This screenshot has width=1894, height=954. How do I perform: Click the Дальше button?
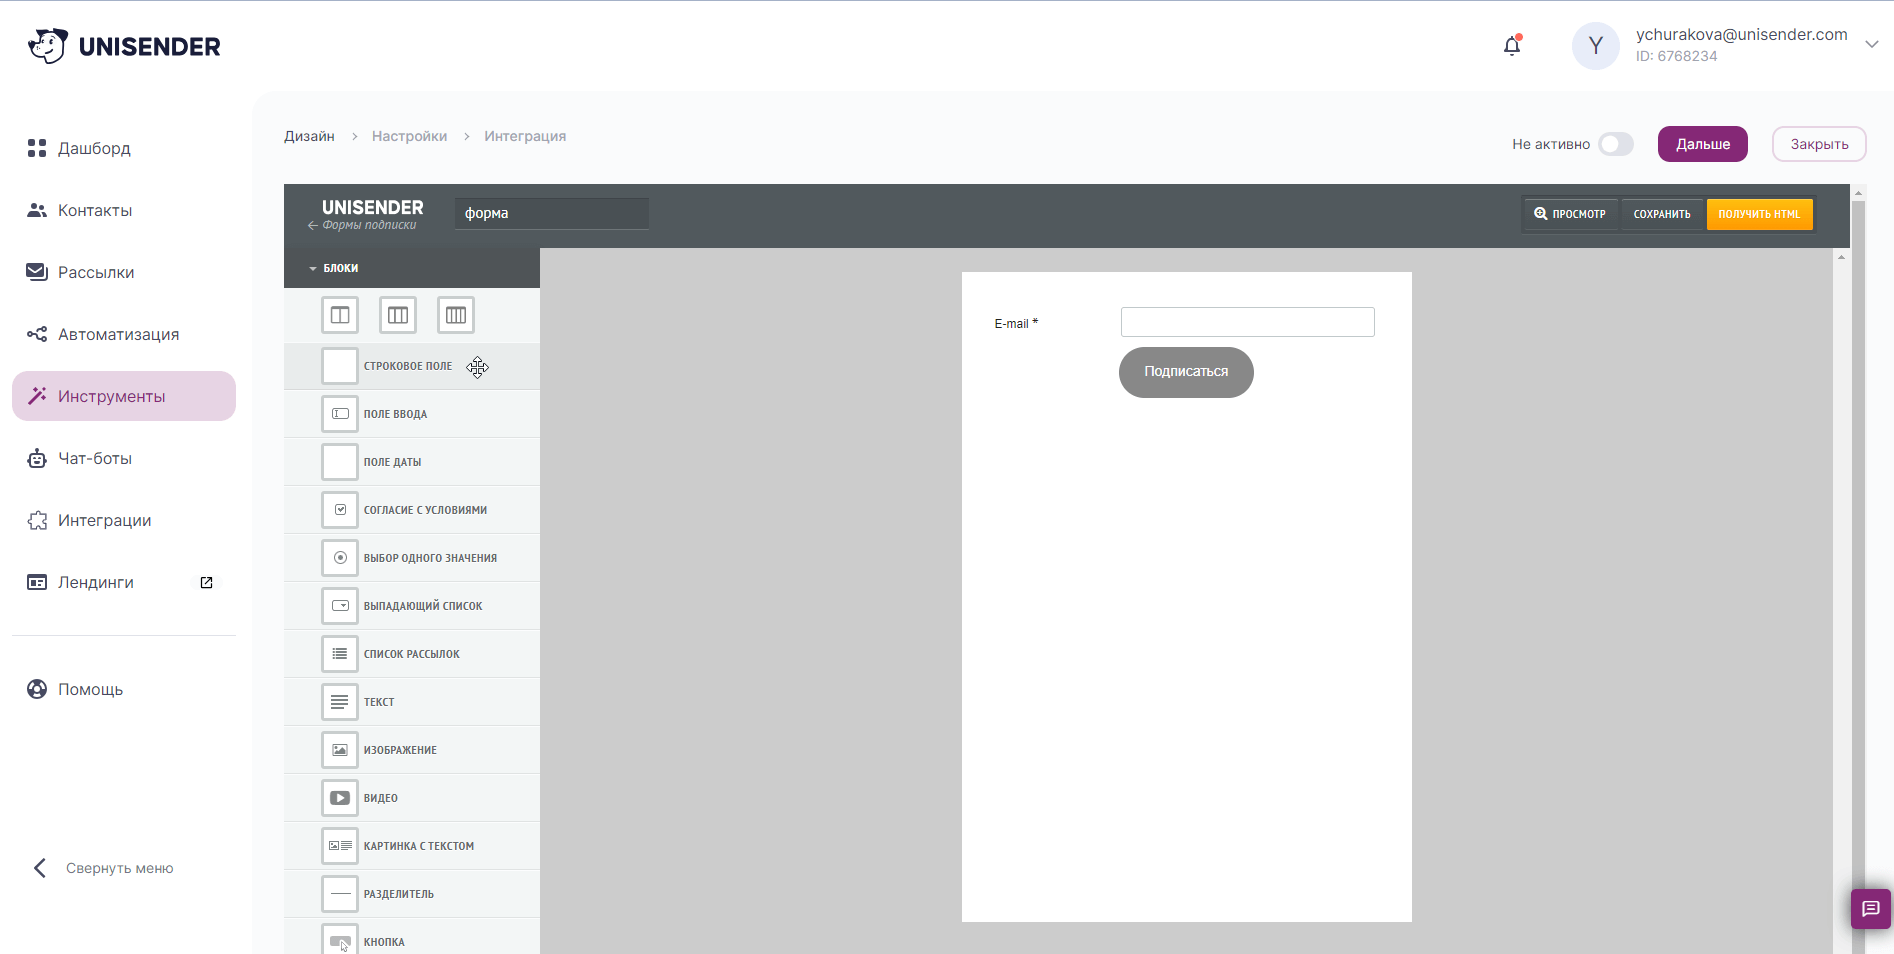1702,144
